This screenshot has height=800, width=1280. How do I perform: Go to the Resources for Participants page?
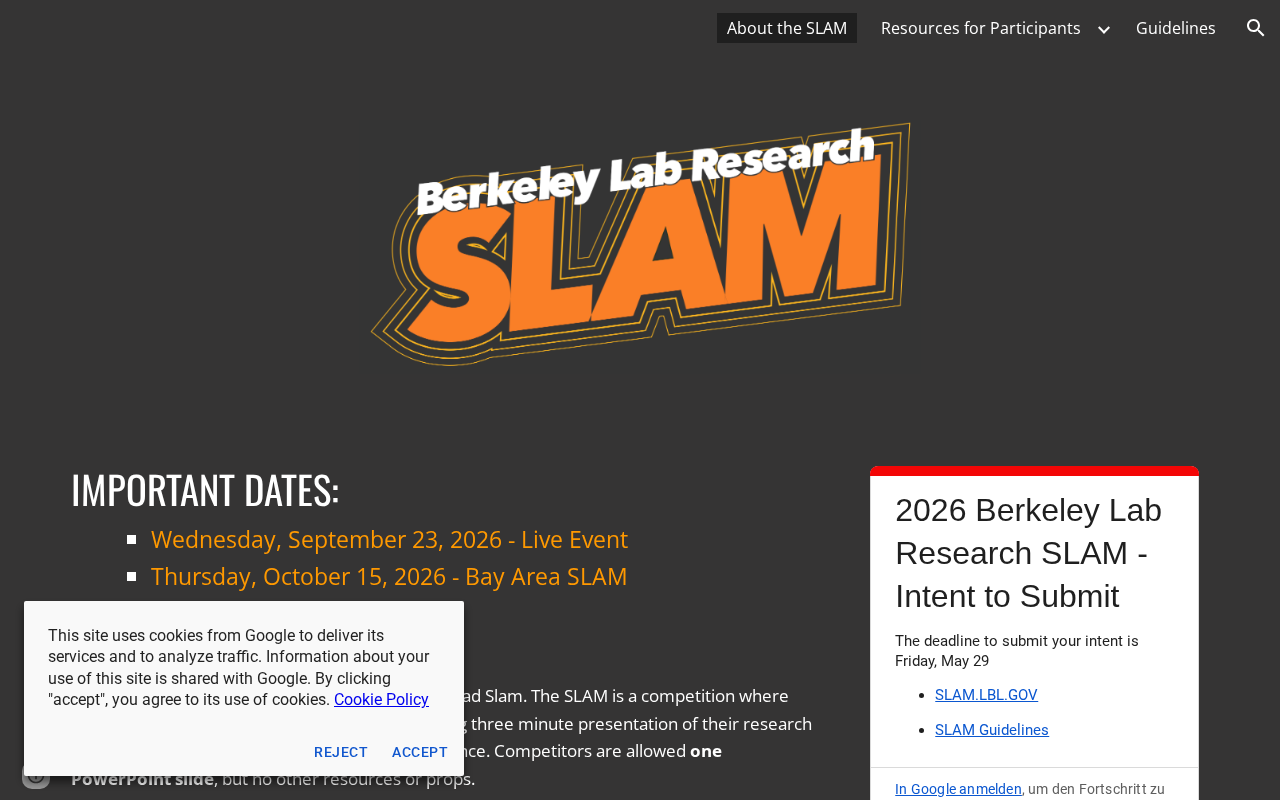click(x=980, y=28)
